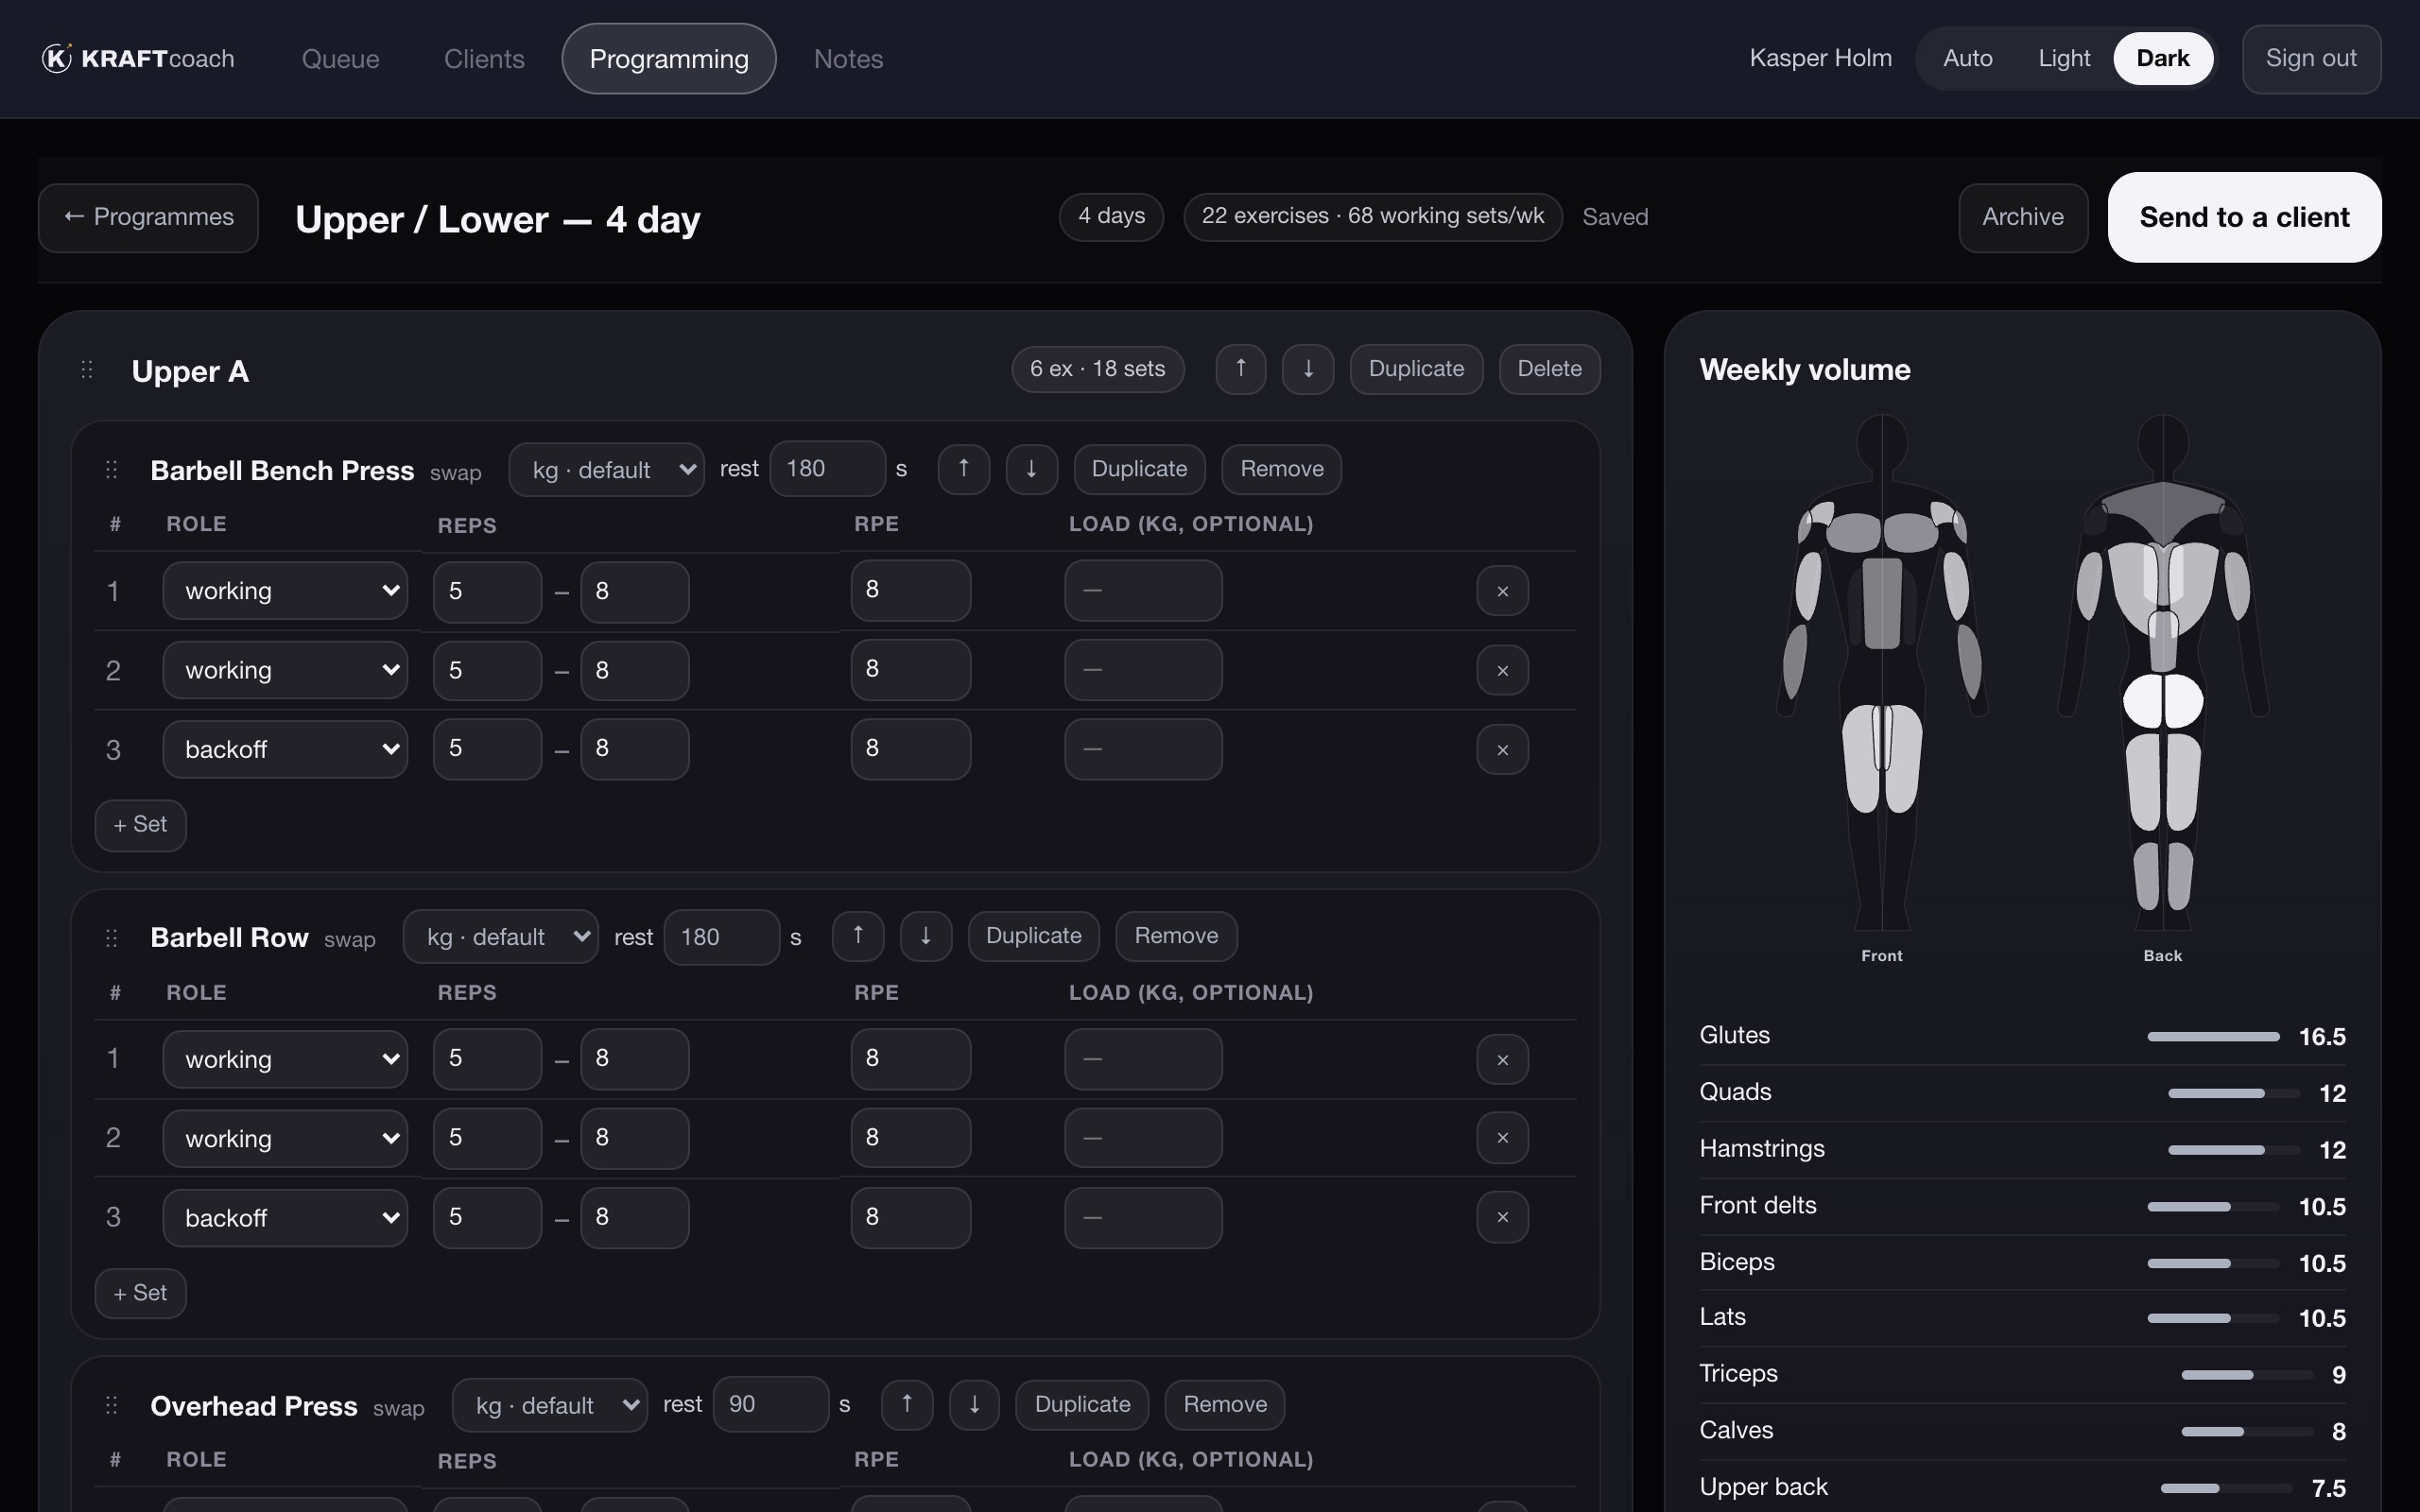The height and width of the screenshot is (1512, 2420).
Task: Move Upper A day down arrow
Action: (x=1308, y=369)
